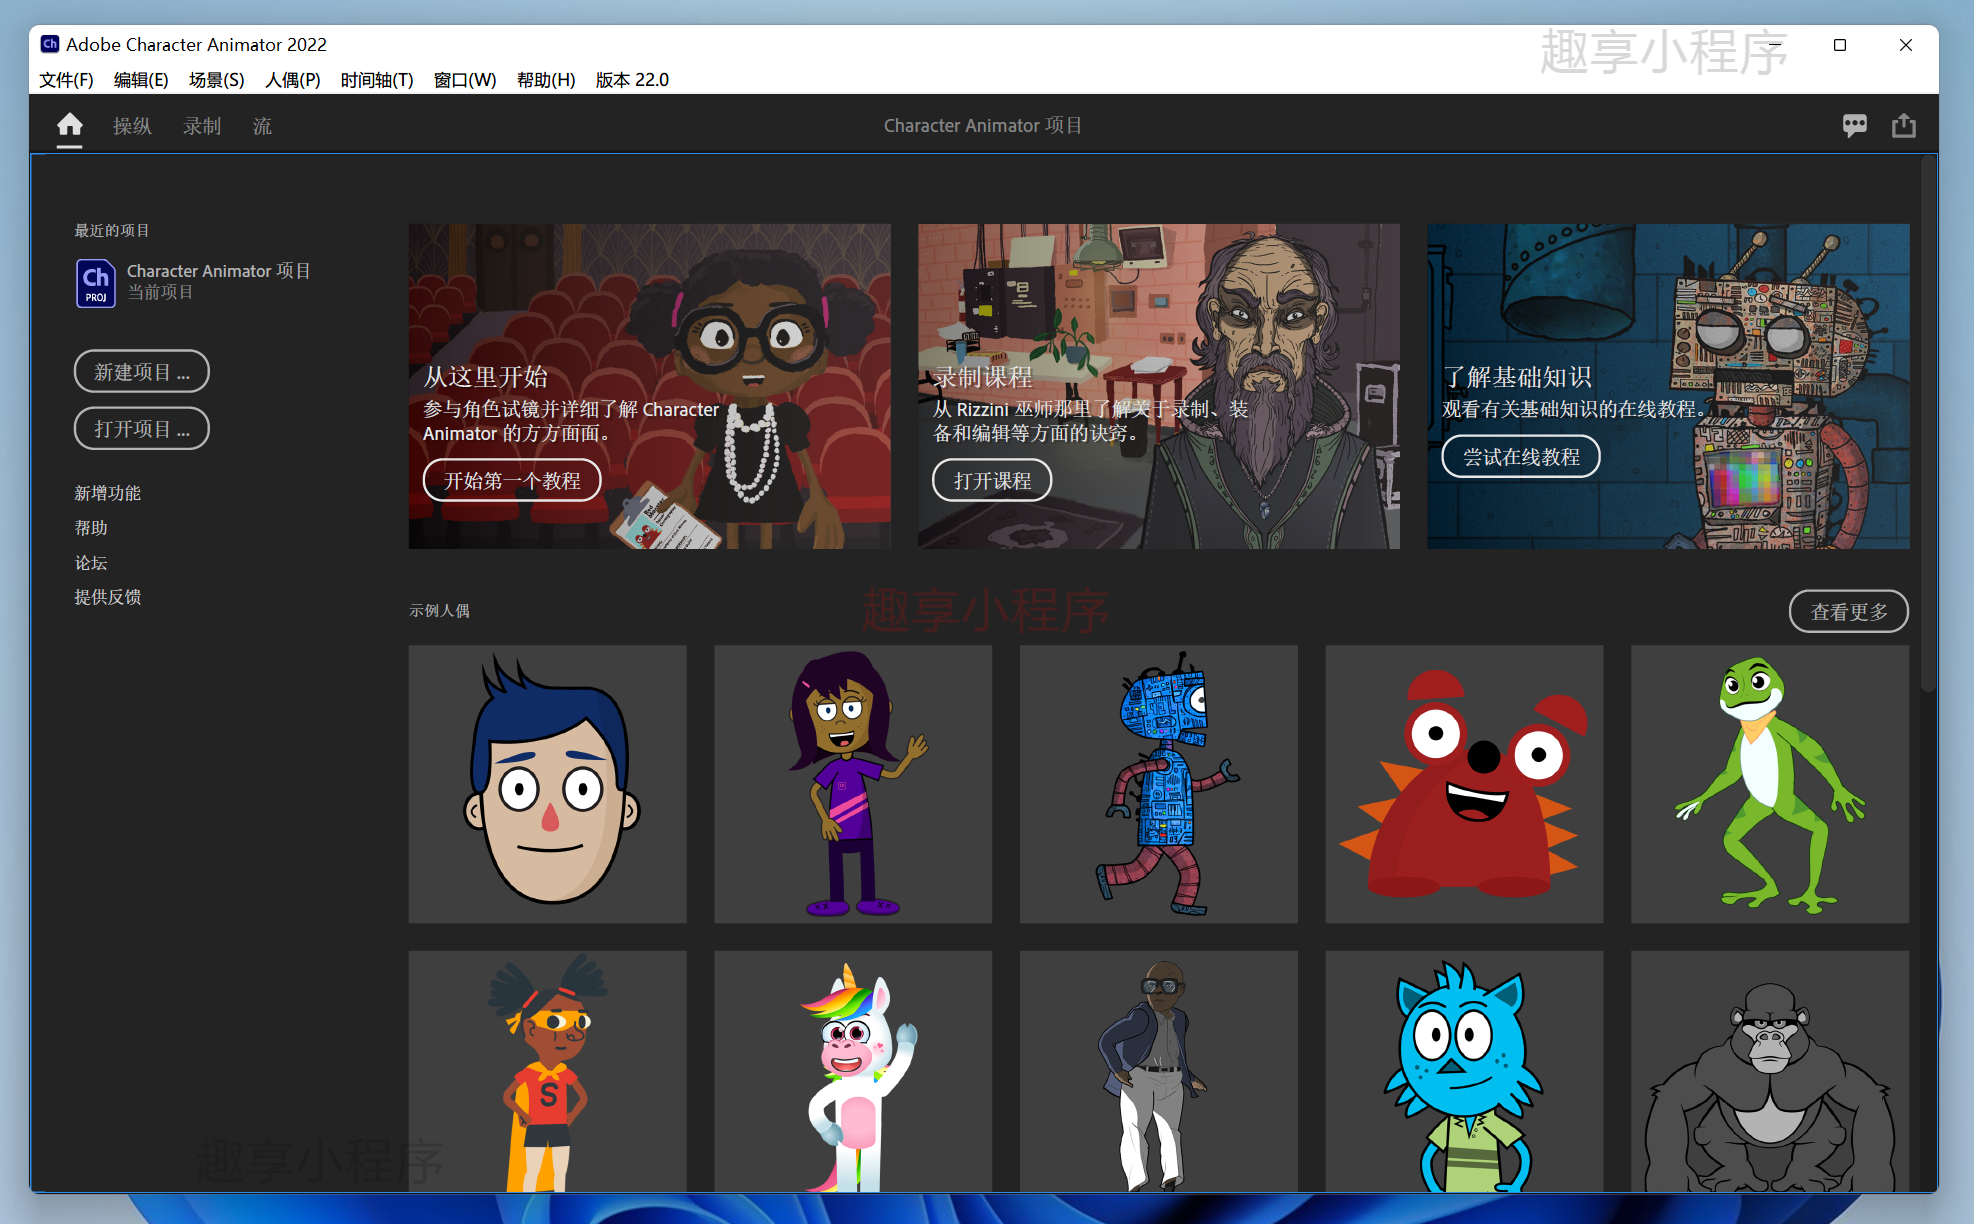The height and width of the screenshot is (1224, 1974).
Task: Select the man in suit puppet
Action: tap(1159, 1071)
